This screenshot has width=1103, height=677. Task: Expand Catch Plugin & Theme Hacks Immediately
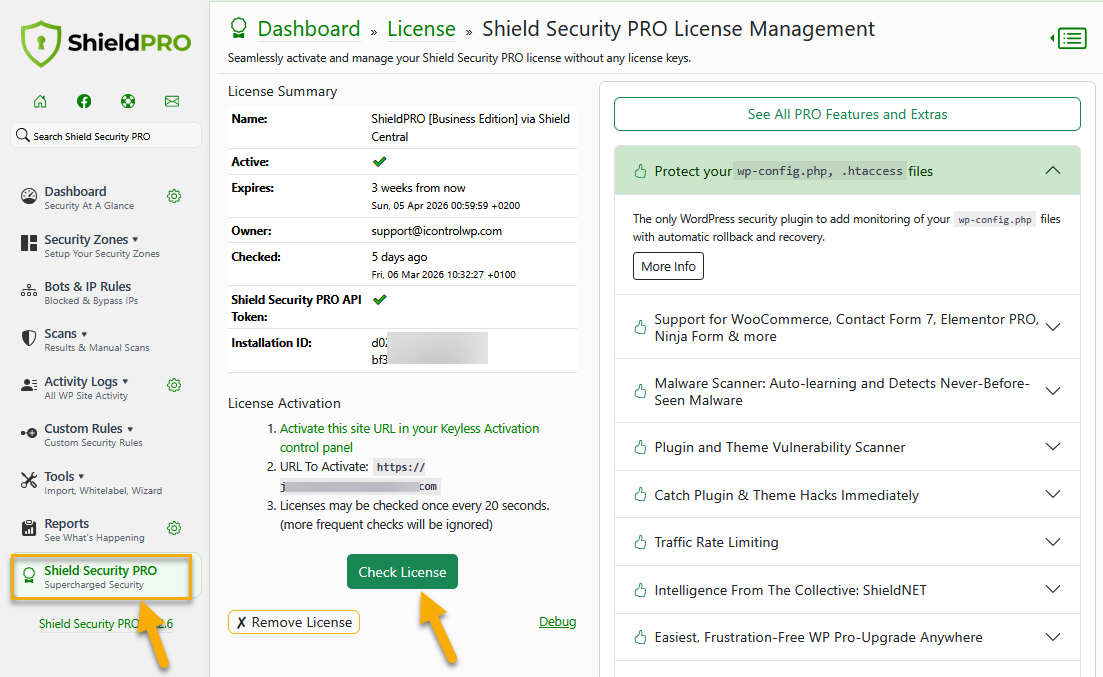click(x=847, y=495)
